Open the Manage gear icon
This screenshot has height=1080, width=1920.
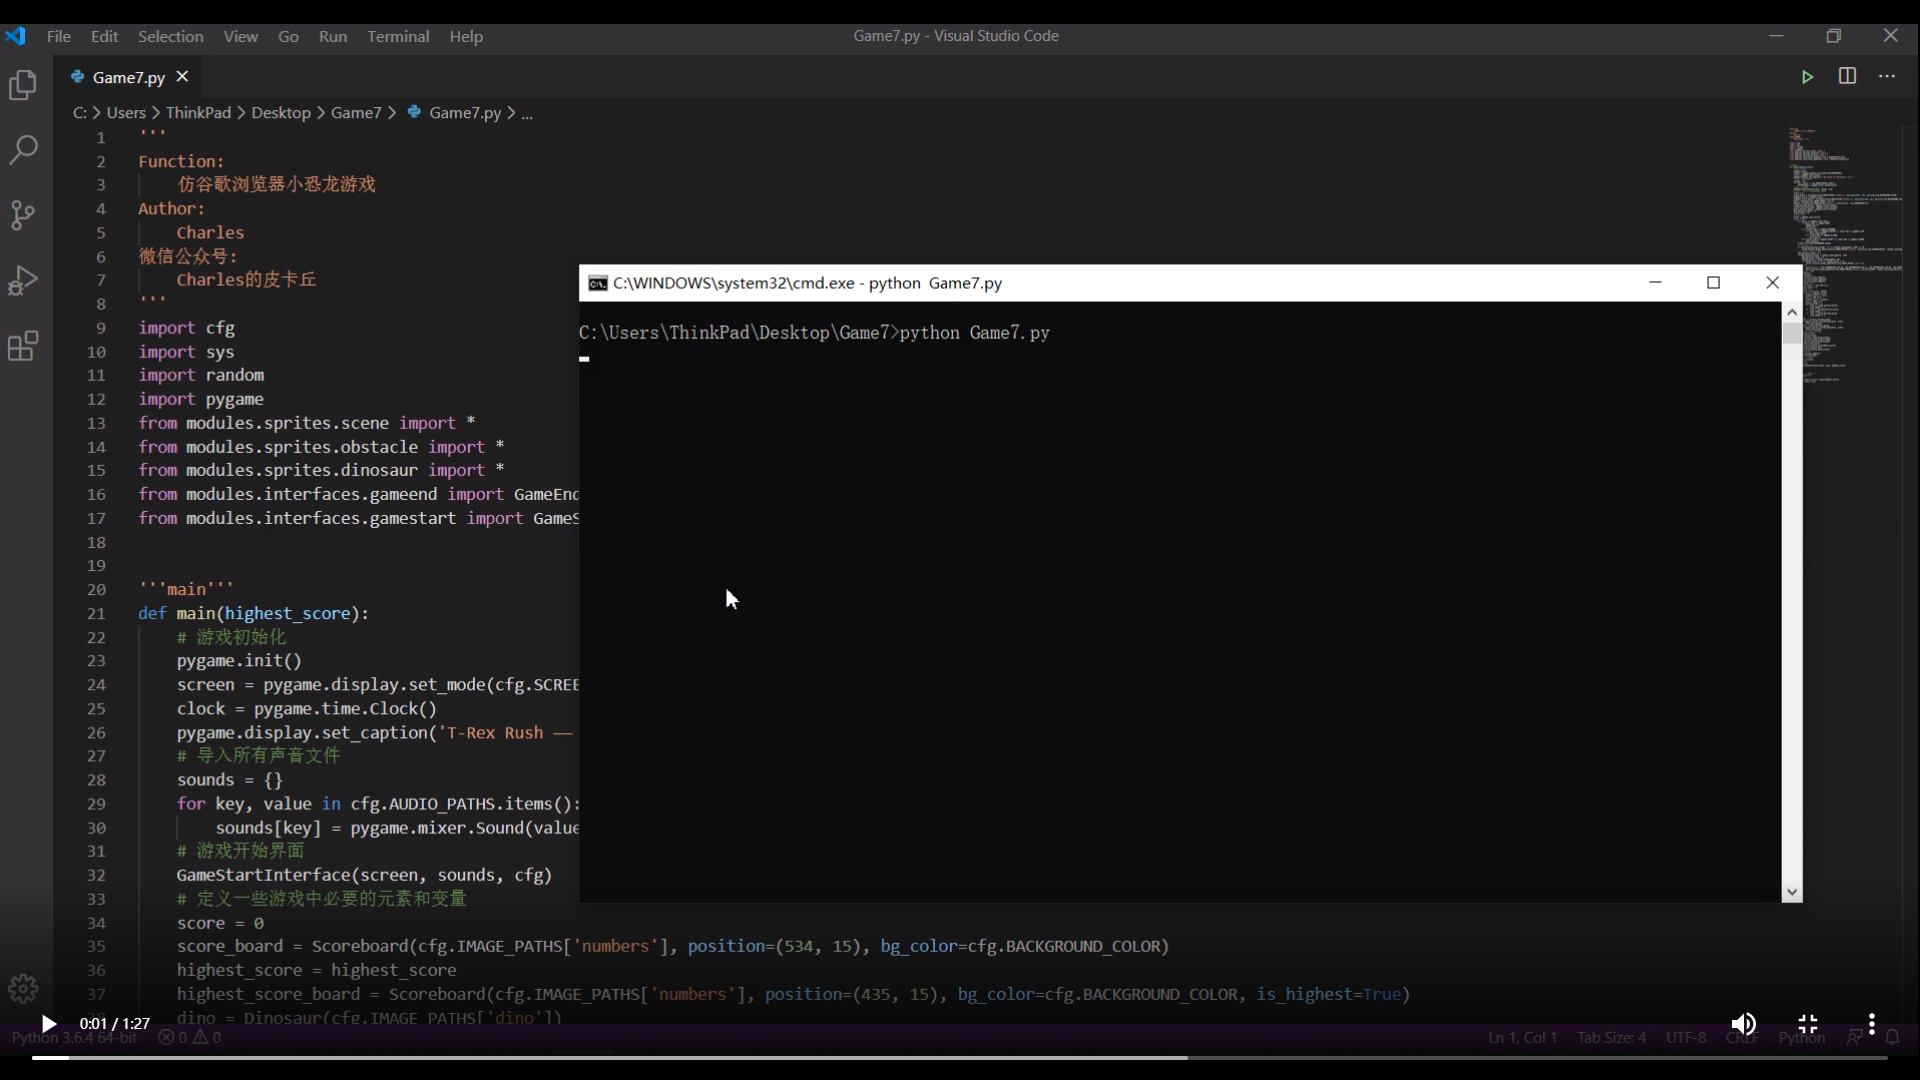coord(23,988)
